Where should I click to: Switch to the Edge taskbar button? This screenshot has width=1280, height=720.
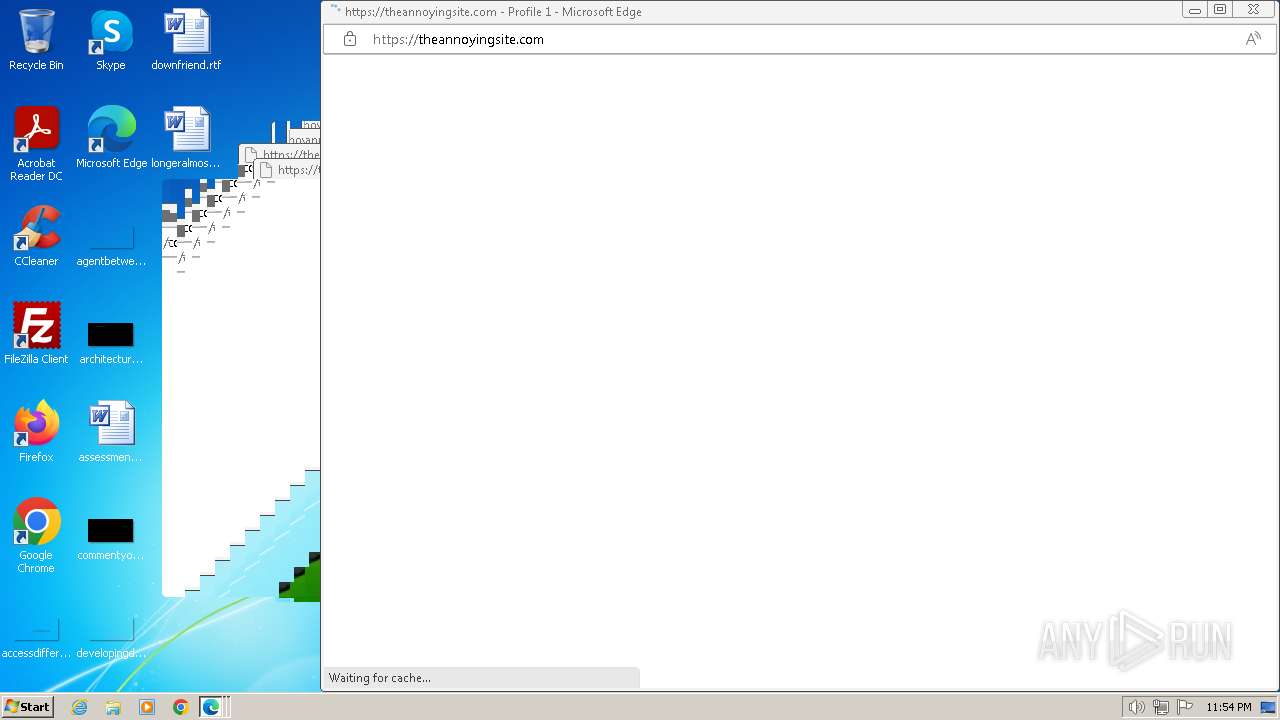[x=211, y=707]
